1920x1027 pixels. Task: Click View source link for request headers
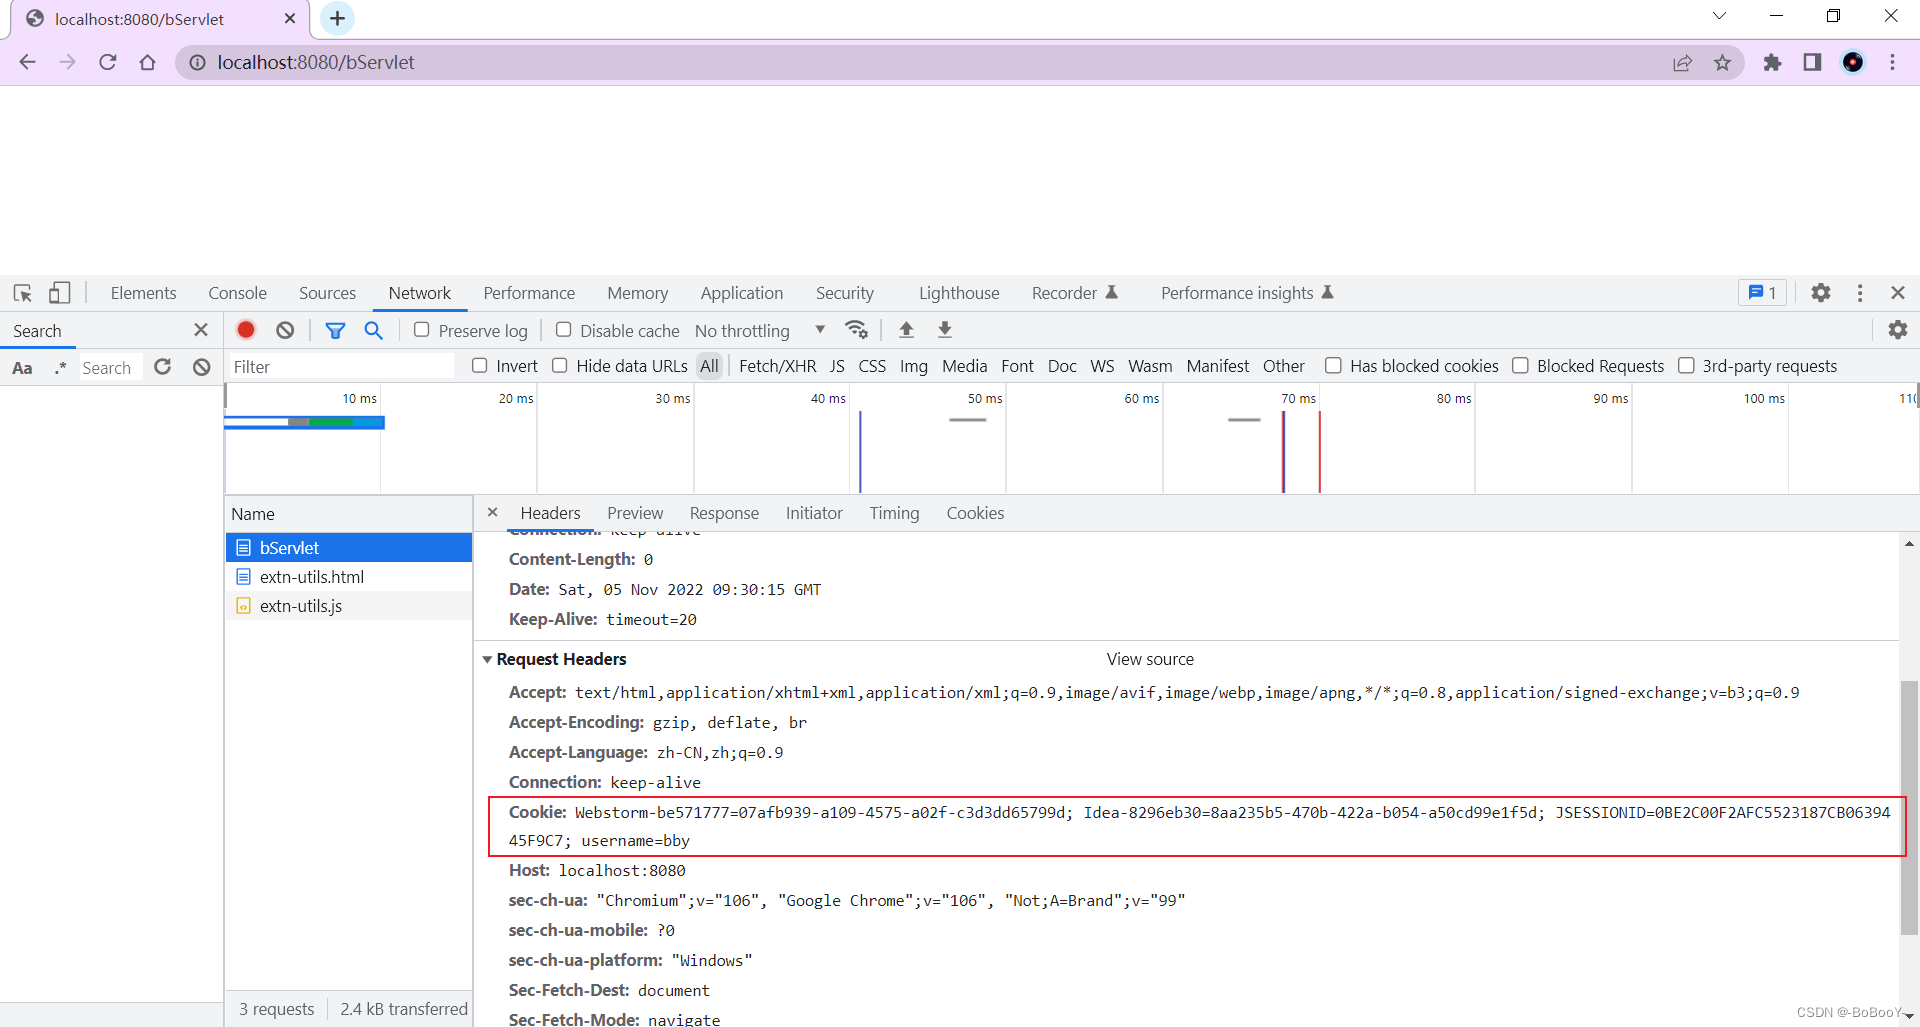pyautogui.click(x=1150, y=659)
